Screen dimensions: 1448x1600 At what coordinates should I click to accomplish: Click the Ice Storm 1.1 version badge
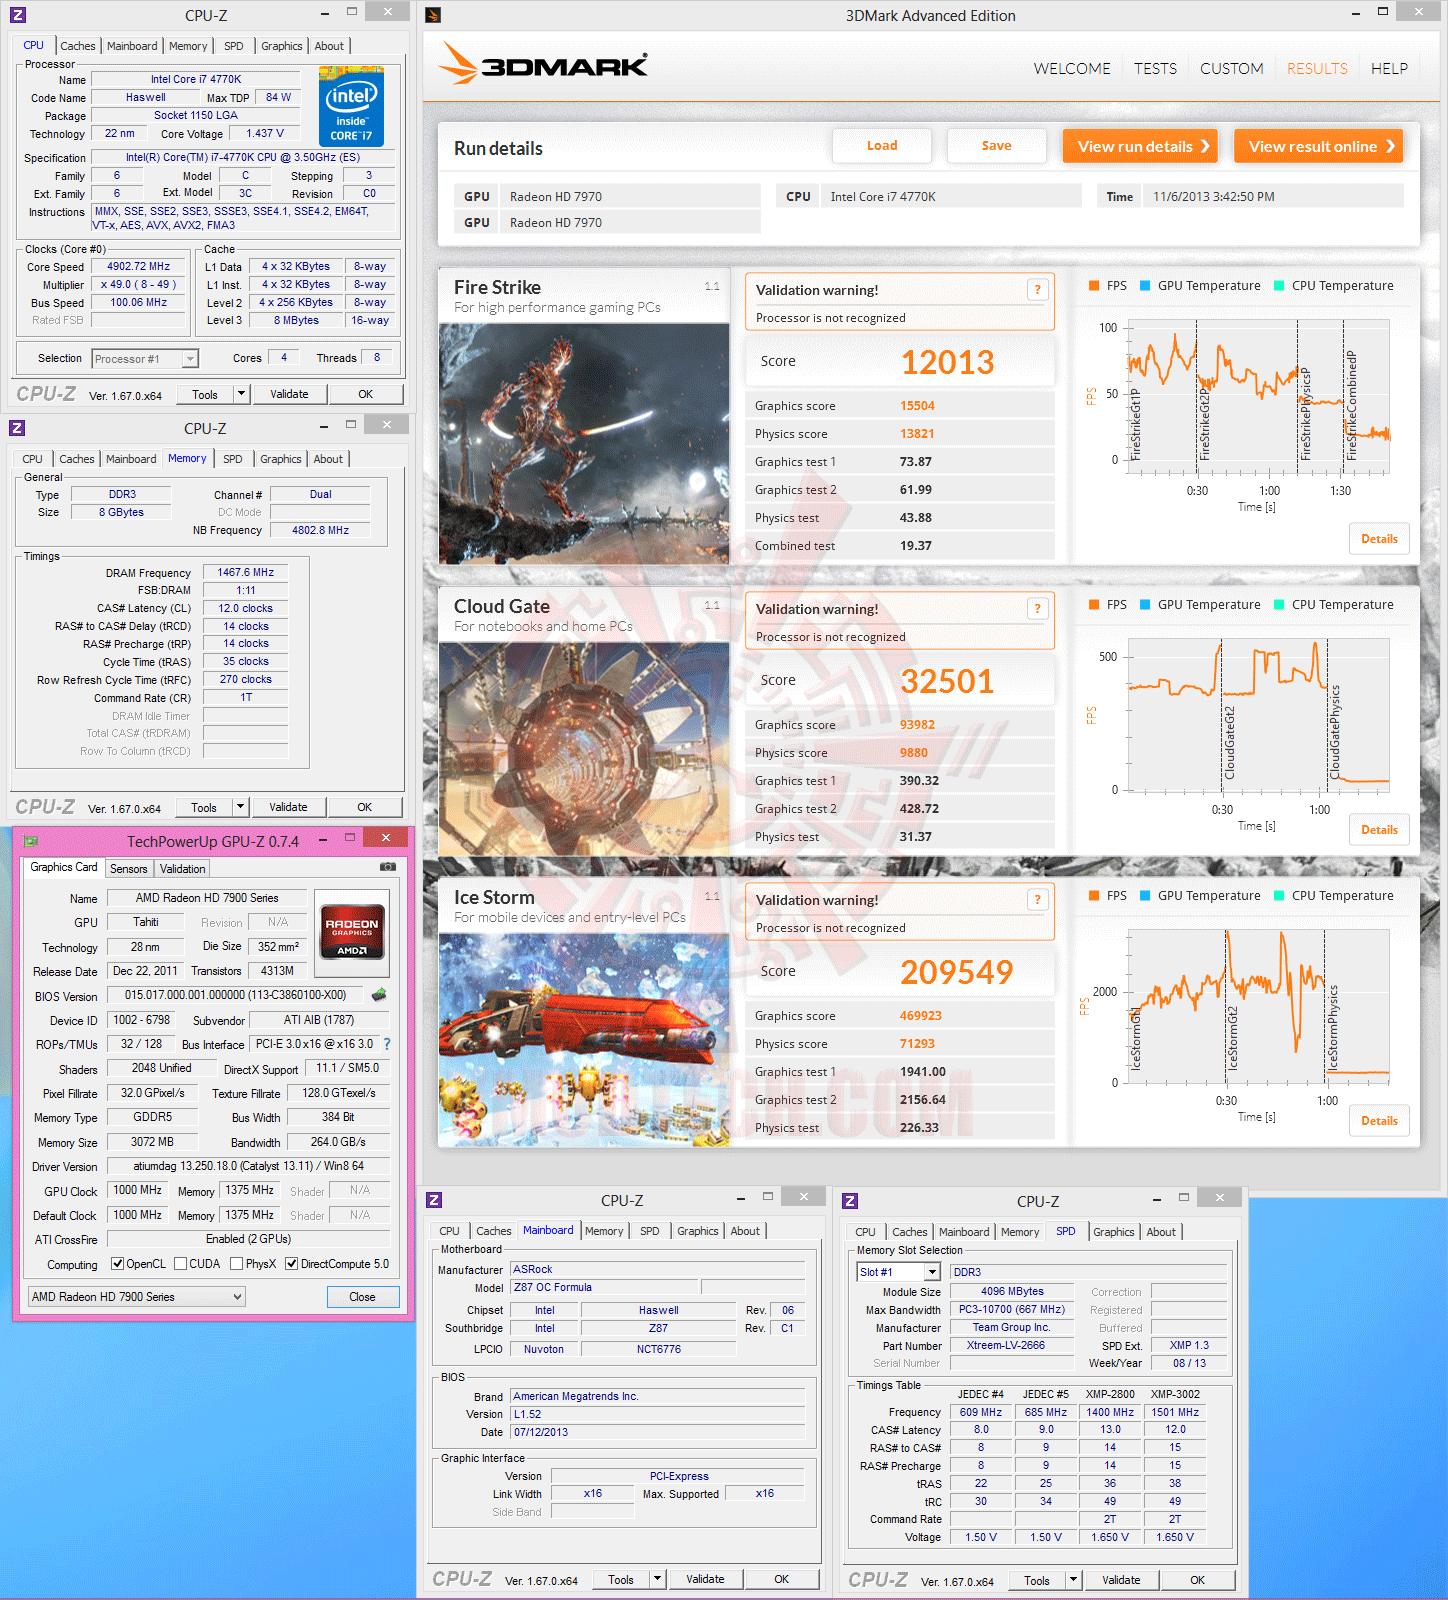coord(712,897)
